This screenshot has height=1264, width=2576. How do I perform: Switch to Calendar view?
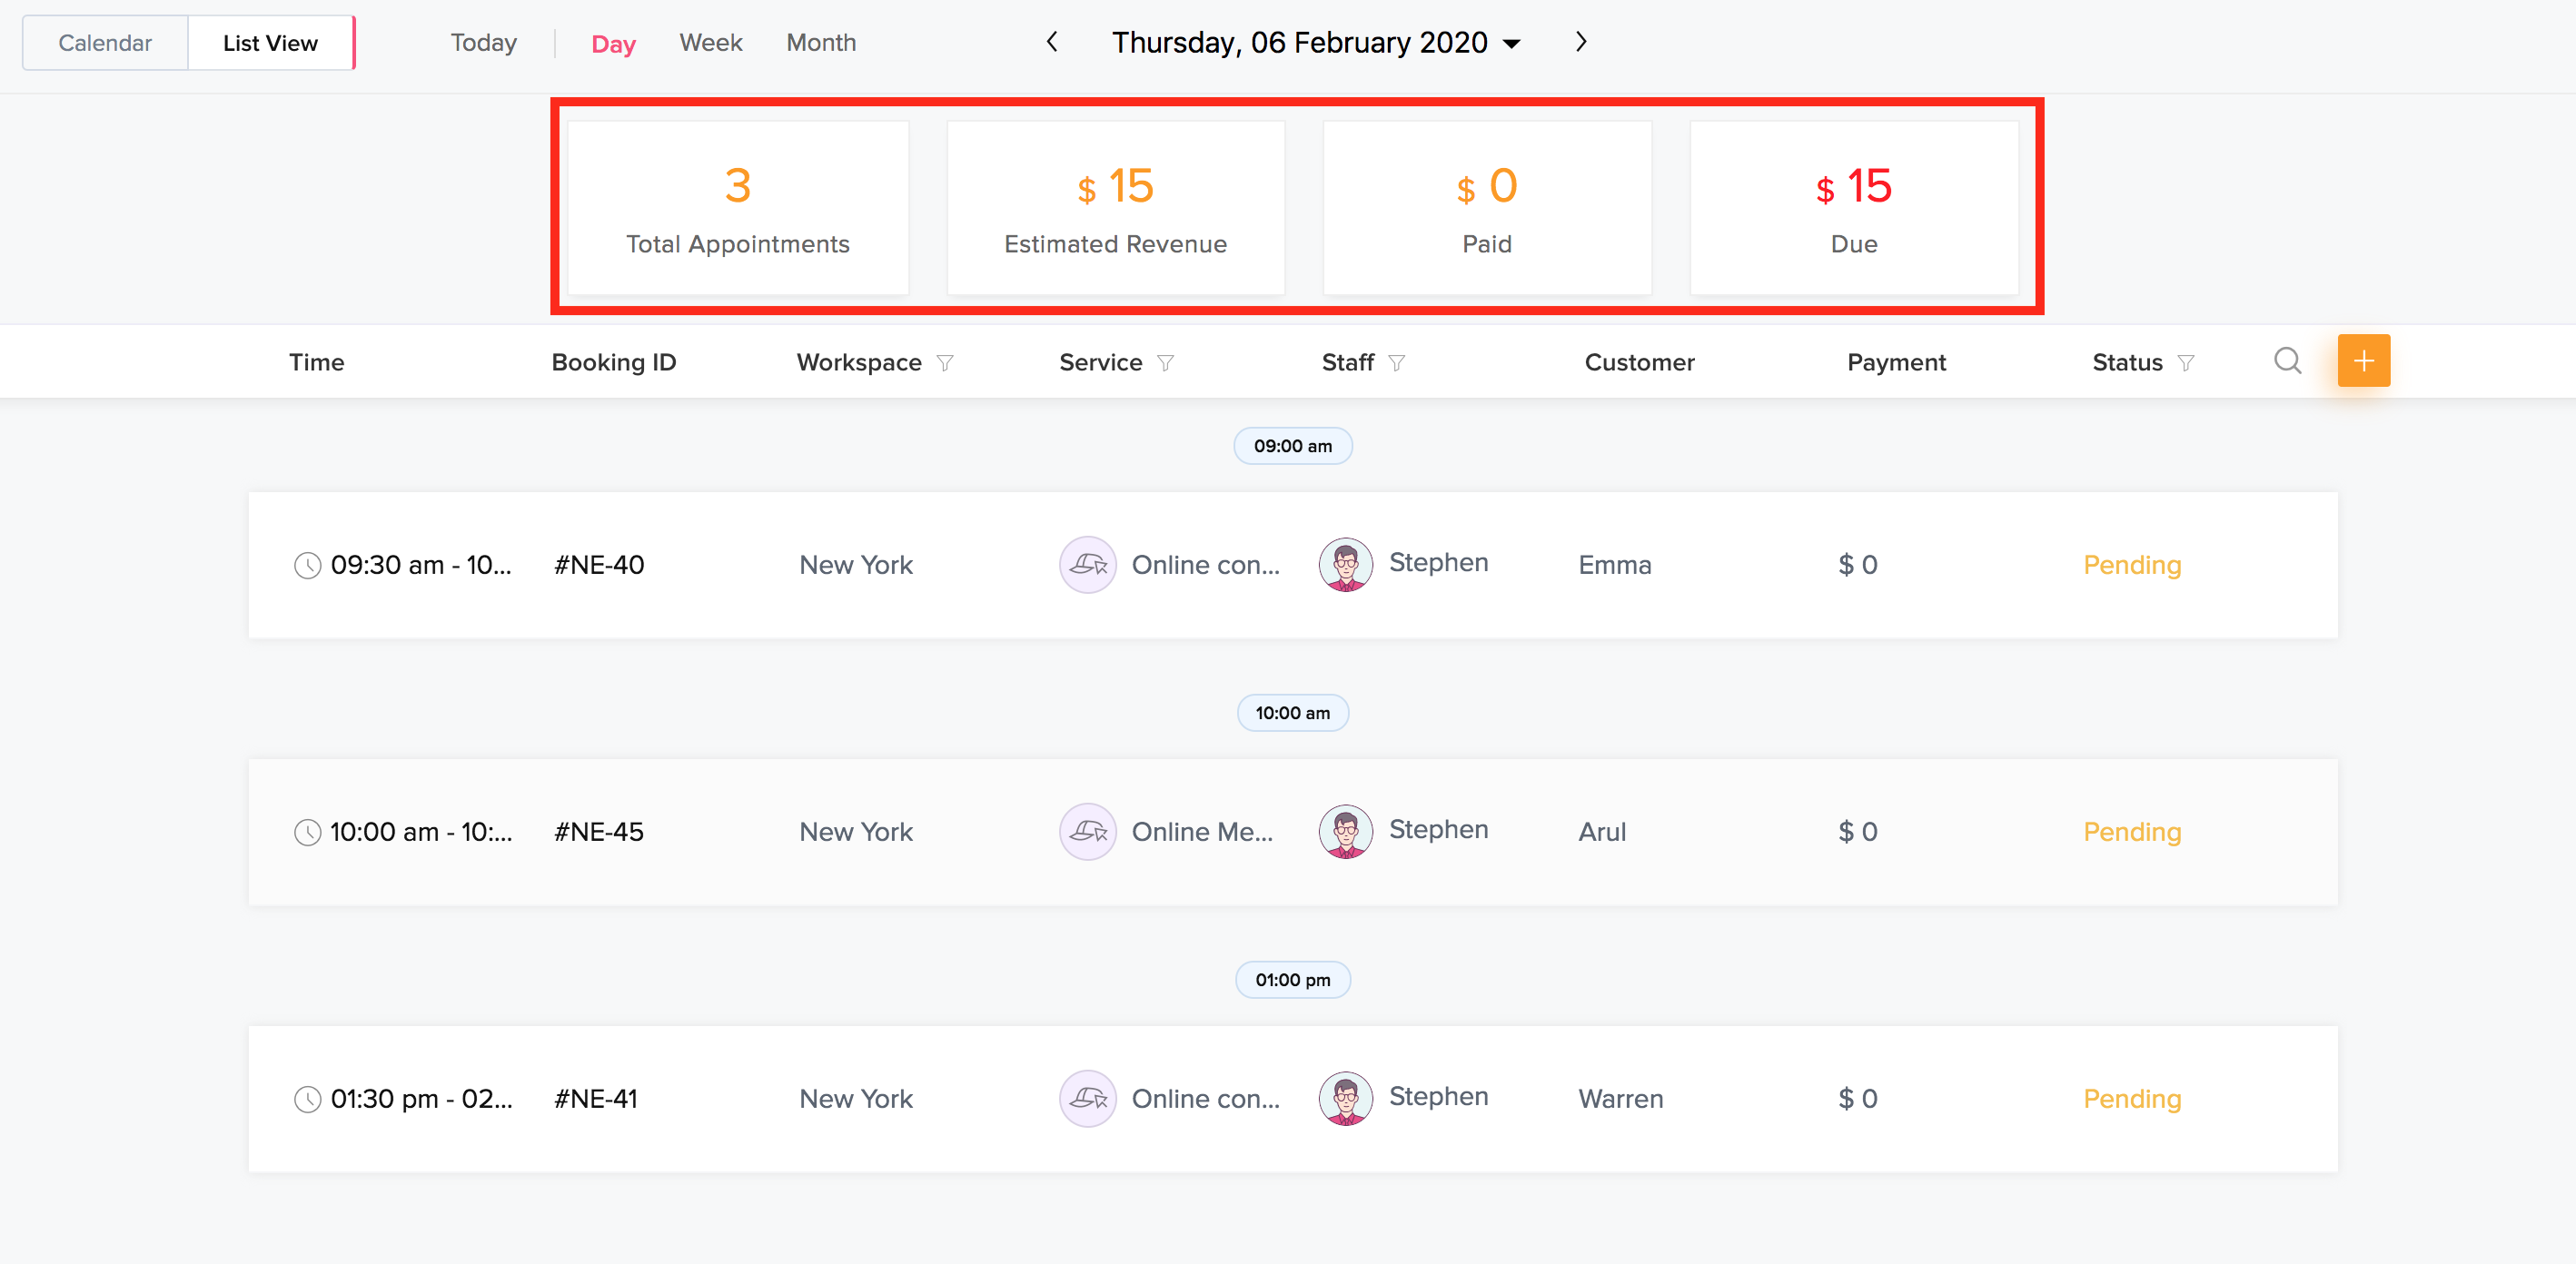coord(105,43)
